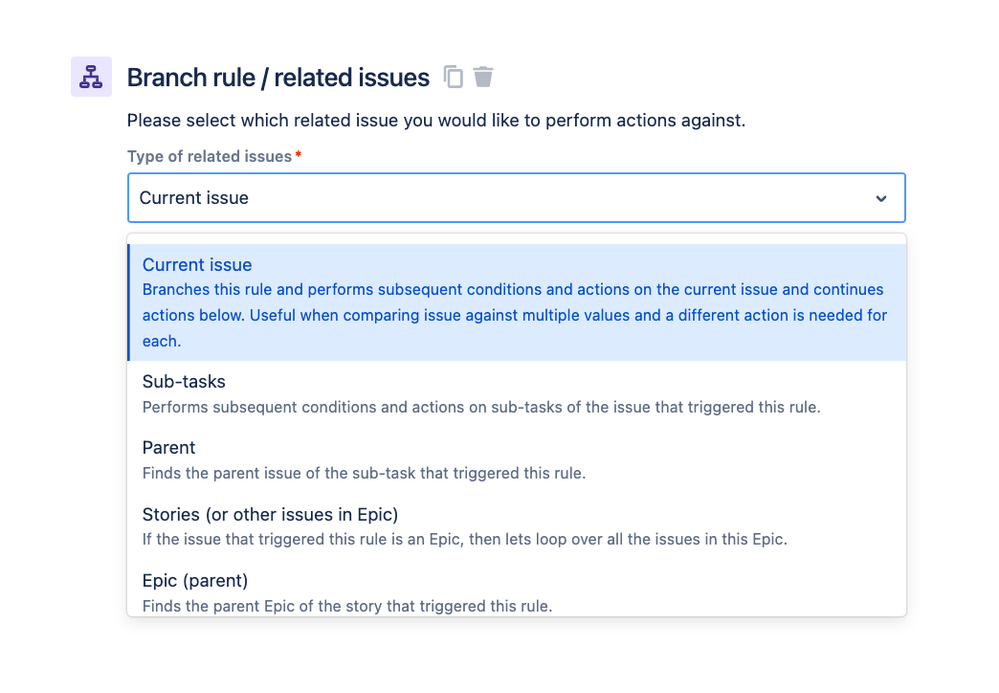Image resolution: width=999 pixels, height=693 pixels.
Task: Select the highlighted Current issue option
Action: (x=196, y=264)
